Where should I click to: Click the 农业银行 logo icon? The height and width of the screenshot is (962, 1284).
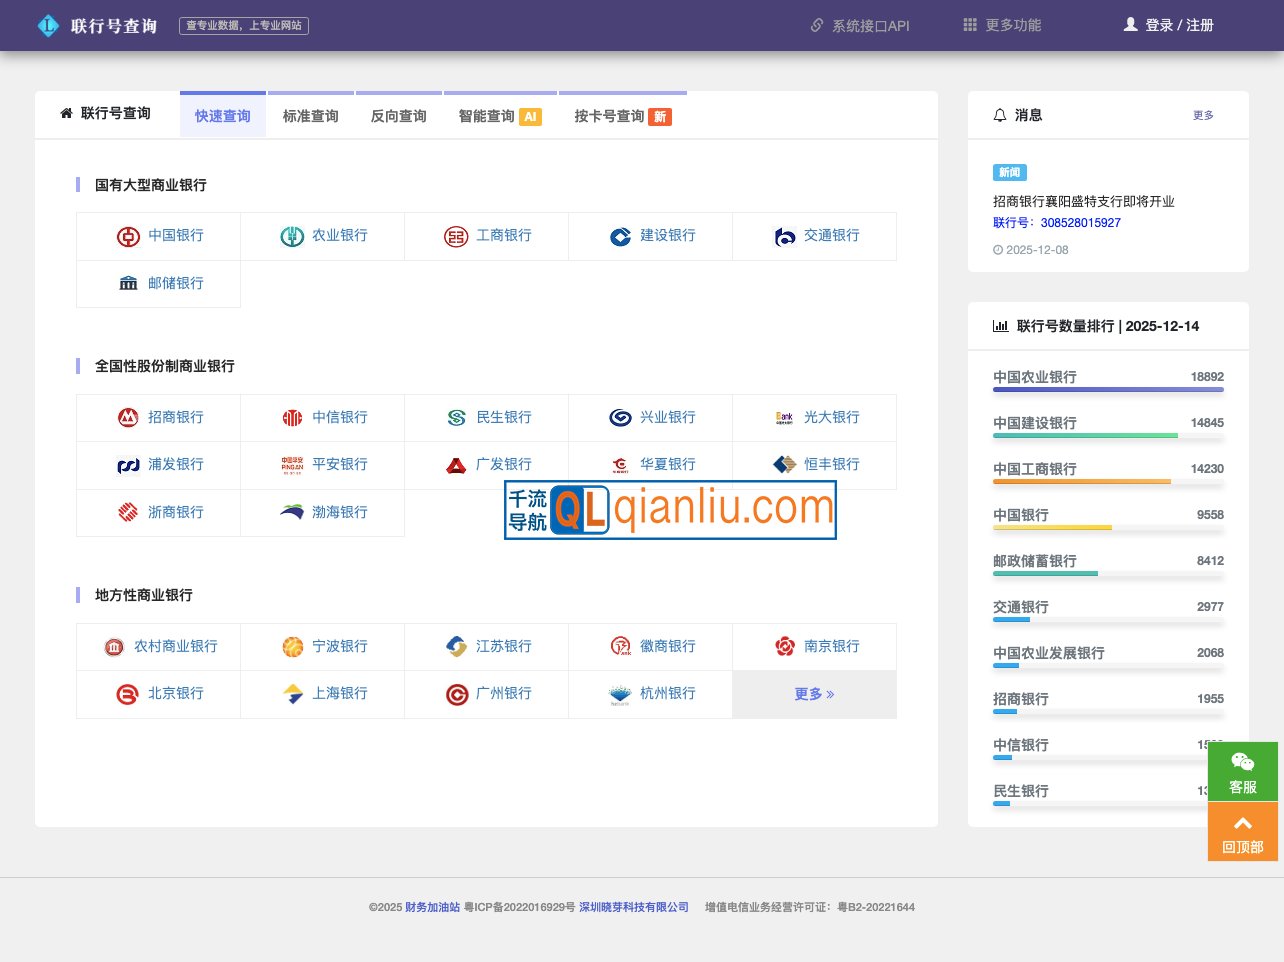[x=292, y=236]
